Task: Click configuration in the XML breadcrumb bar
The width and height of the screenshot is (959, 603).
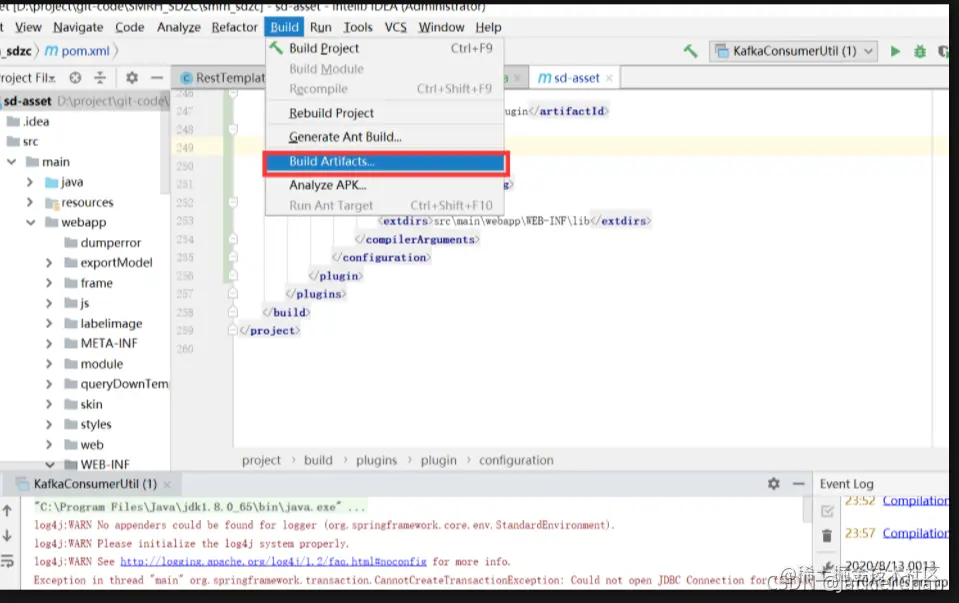Action: [x=516, y=461]
